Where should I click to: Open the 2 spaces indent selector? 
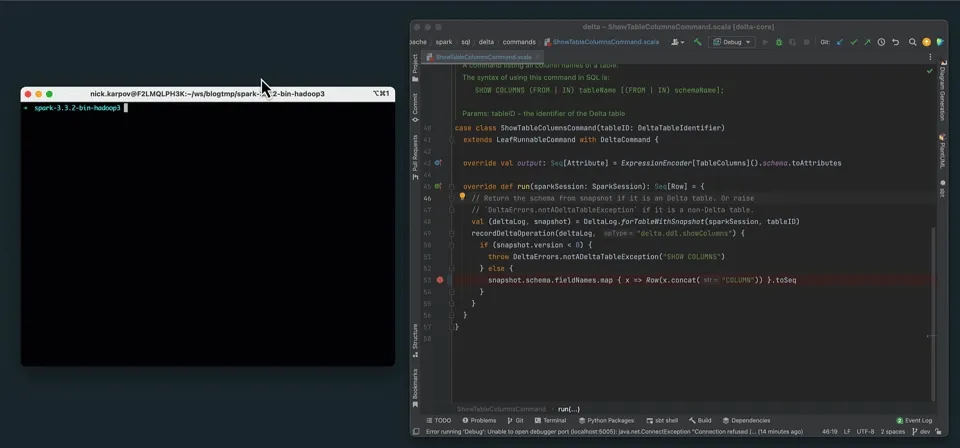893,432
